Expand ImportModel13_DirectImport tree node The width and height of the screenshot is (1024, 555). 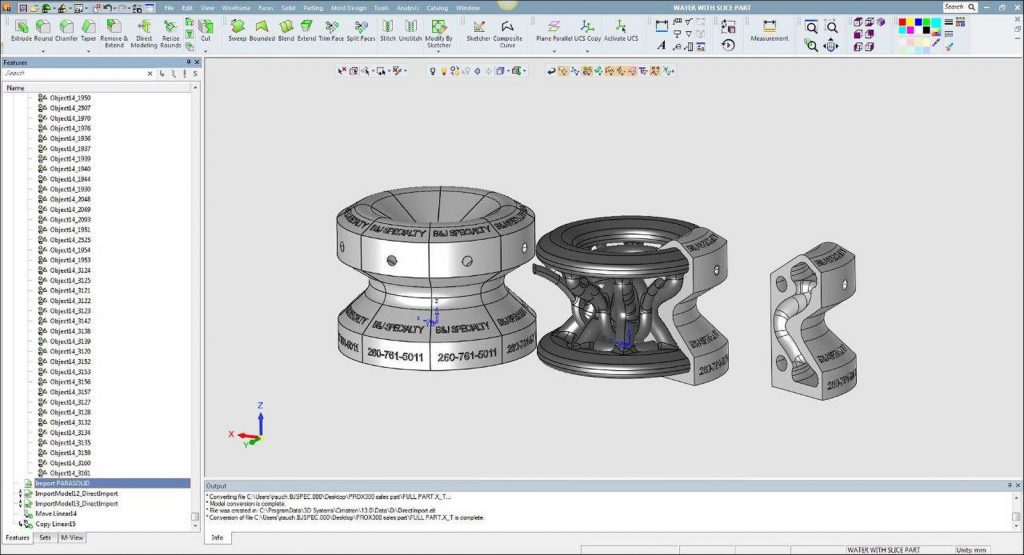pos(20,503)
